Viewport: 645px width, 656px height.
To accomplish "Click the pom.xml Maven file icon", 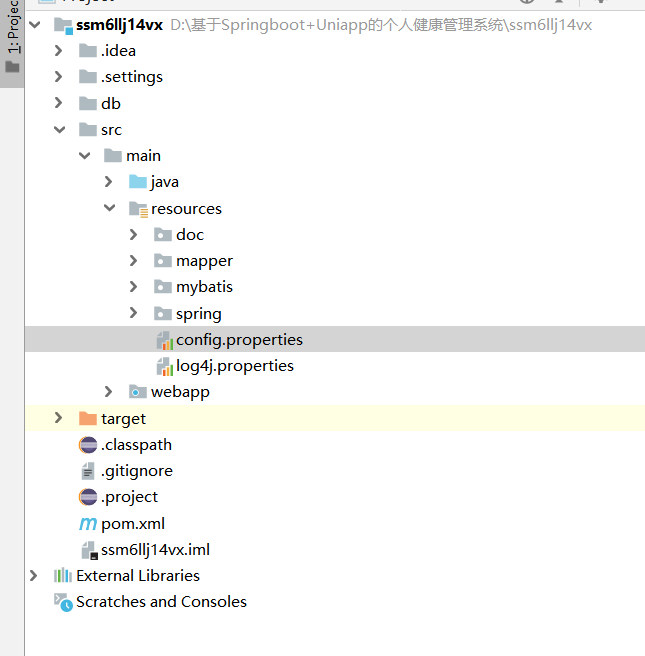I will 88,523.
